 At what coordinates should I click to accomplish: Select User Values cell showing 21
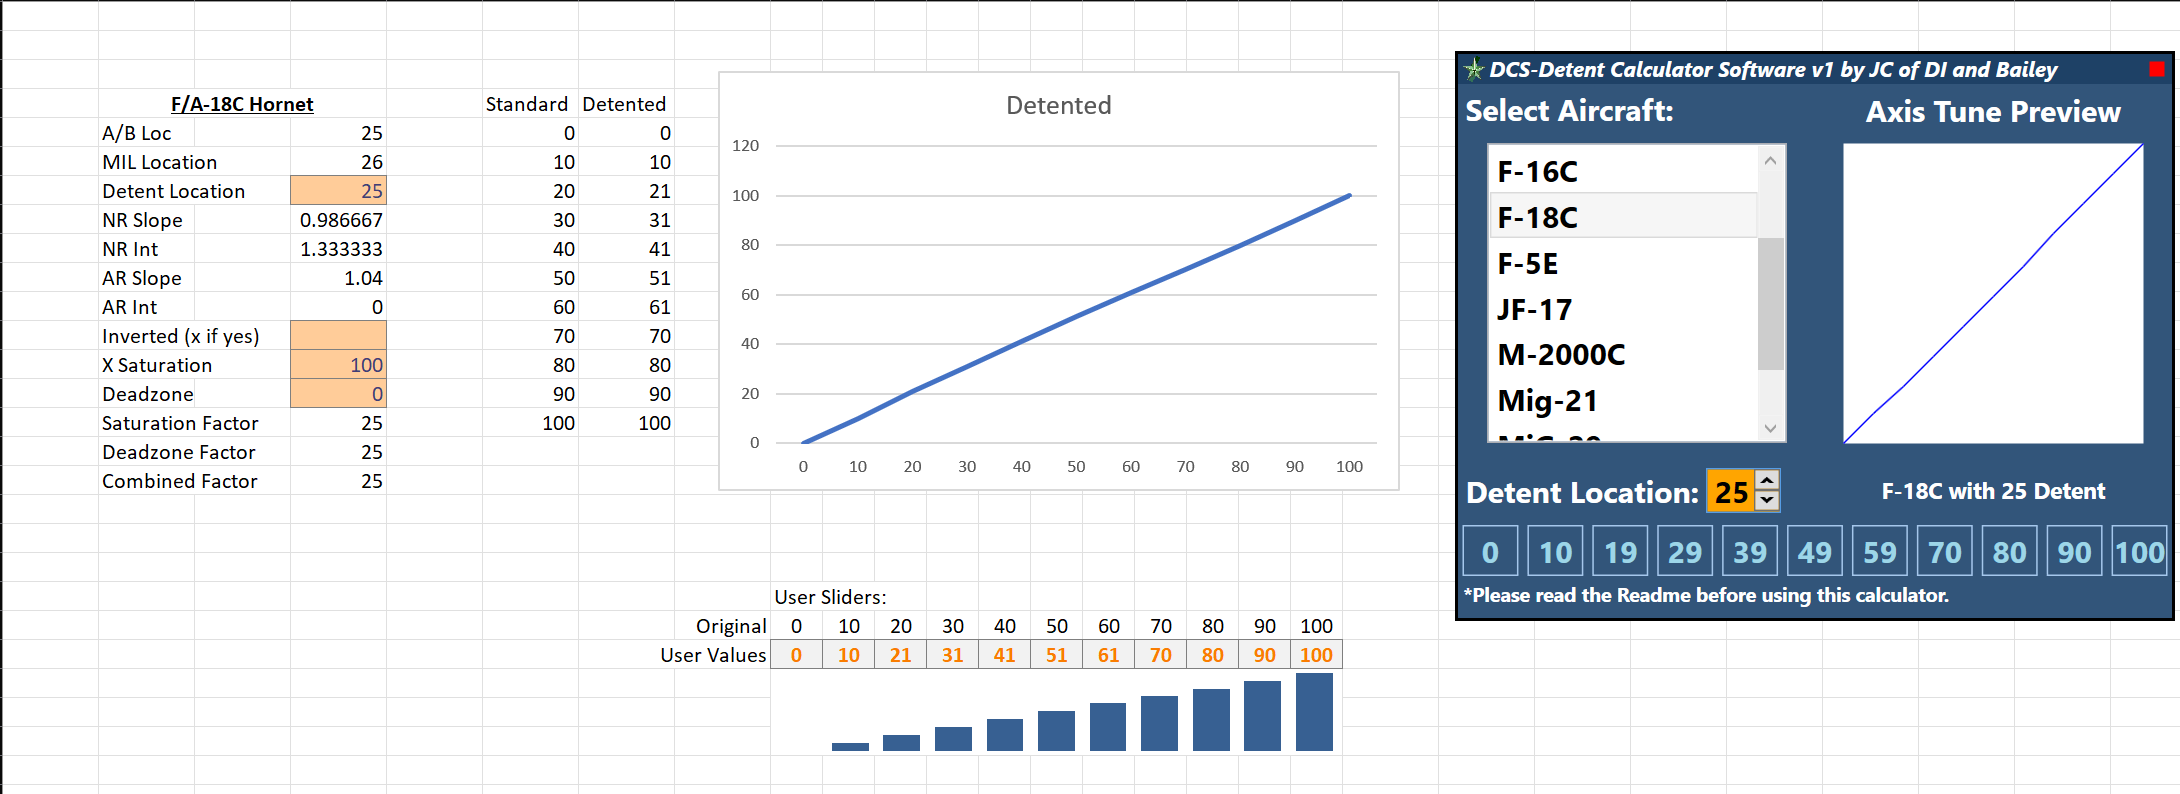pos(900,654)
